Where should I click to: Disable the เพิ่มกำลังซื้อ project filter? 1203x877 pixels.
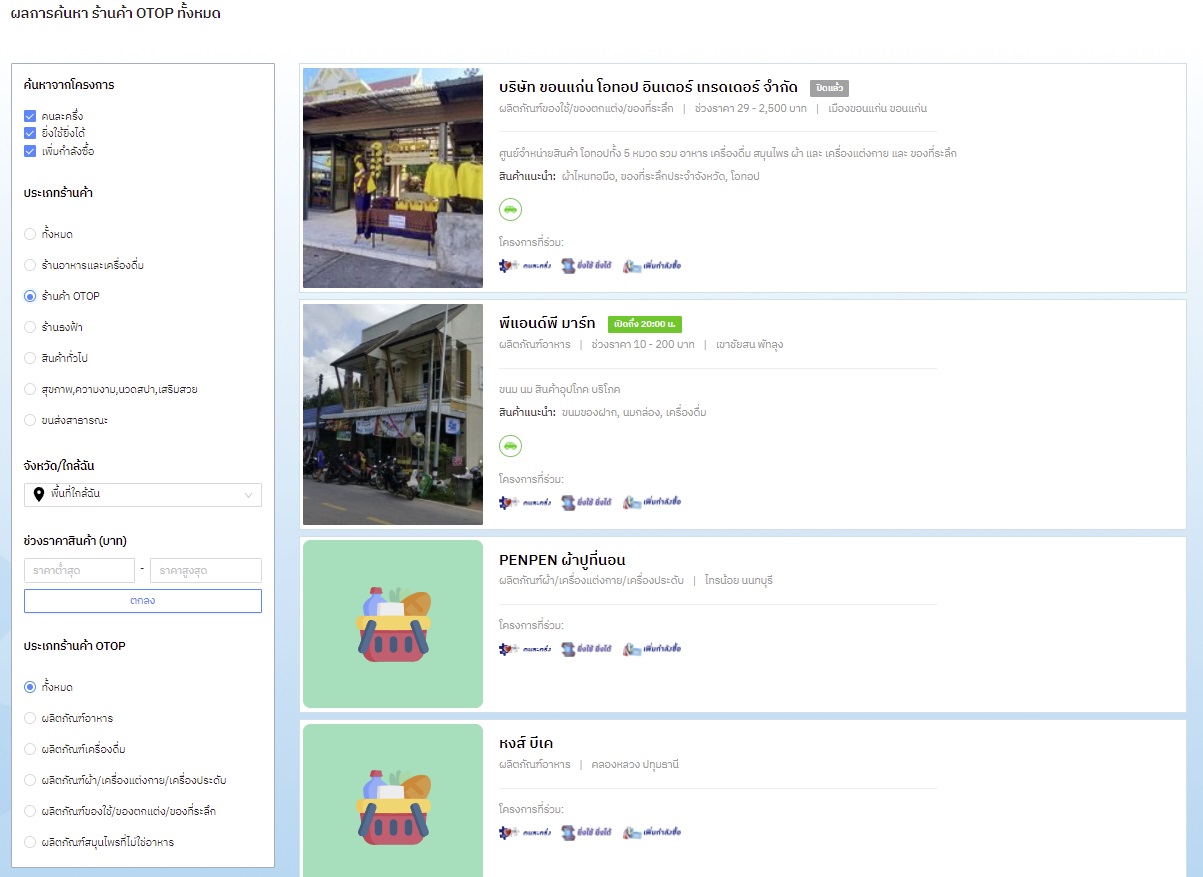point(30,151)
